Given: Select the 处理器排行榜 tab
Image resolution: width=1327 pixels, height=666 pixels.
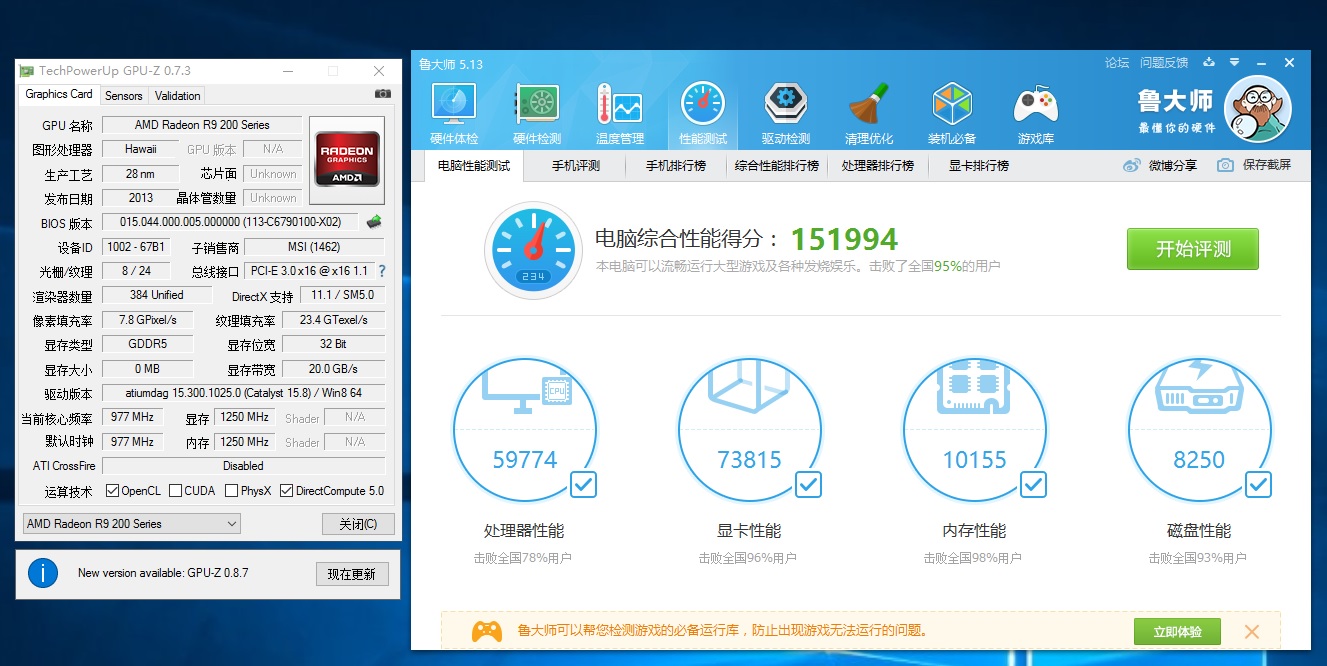Looking at the screenshot, I should point(878,166).
